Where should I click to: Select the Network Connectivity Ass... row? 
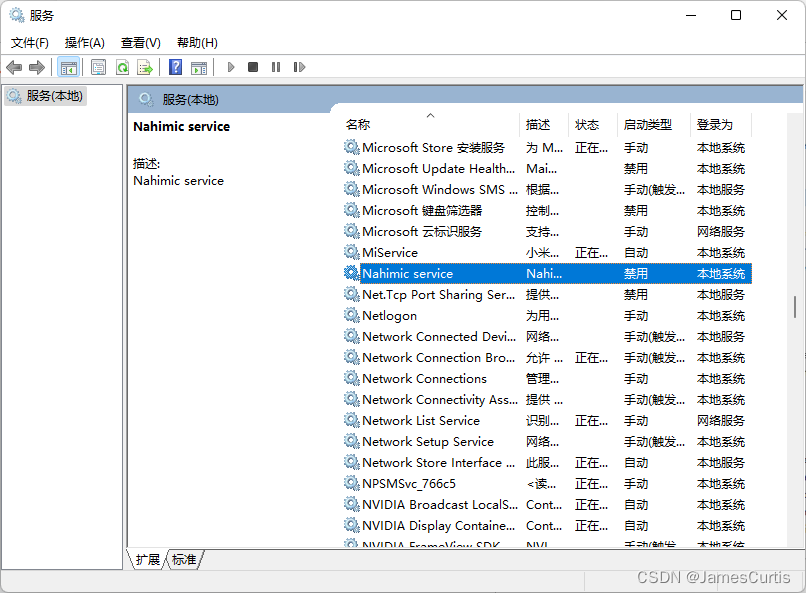[547, 400]
